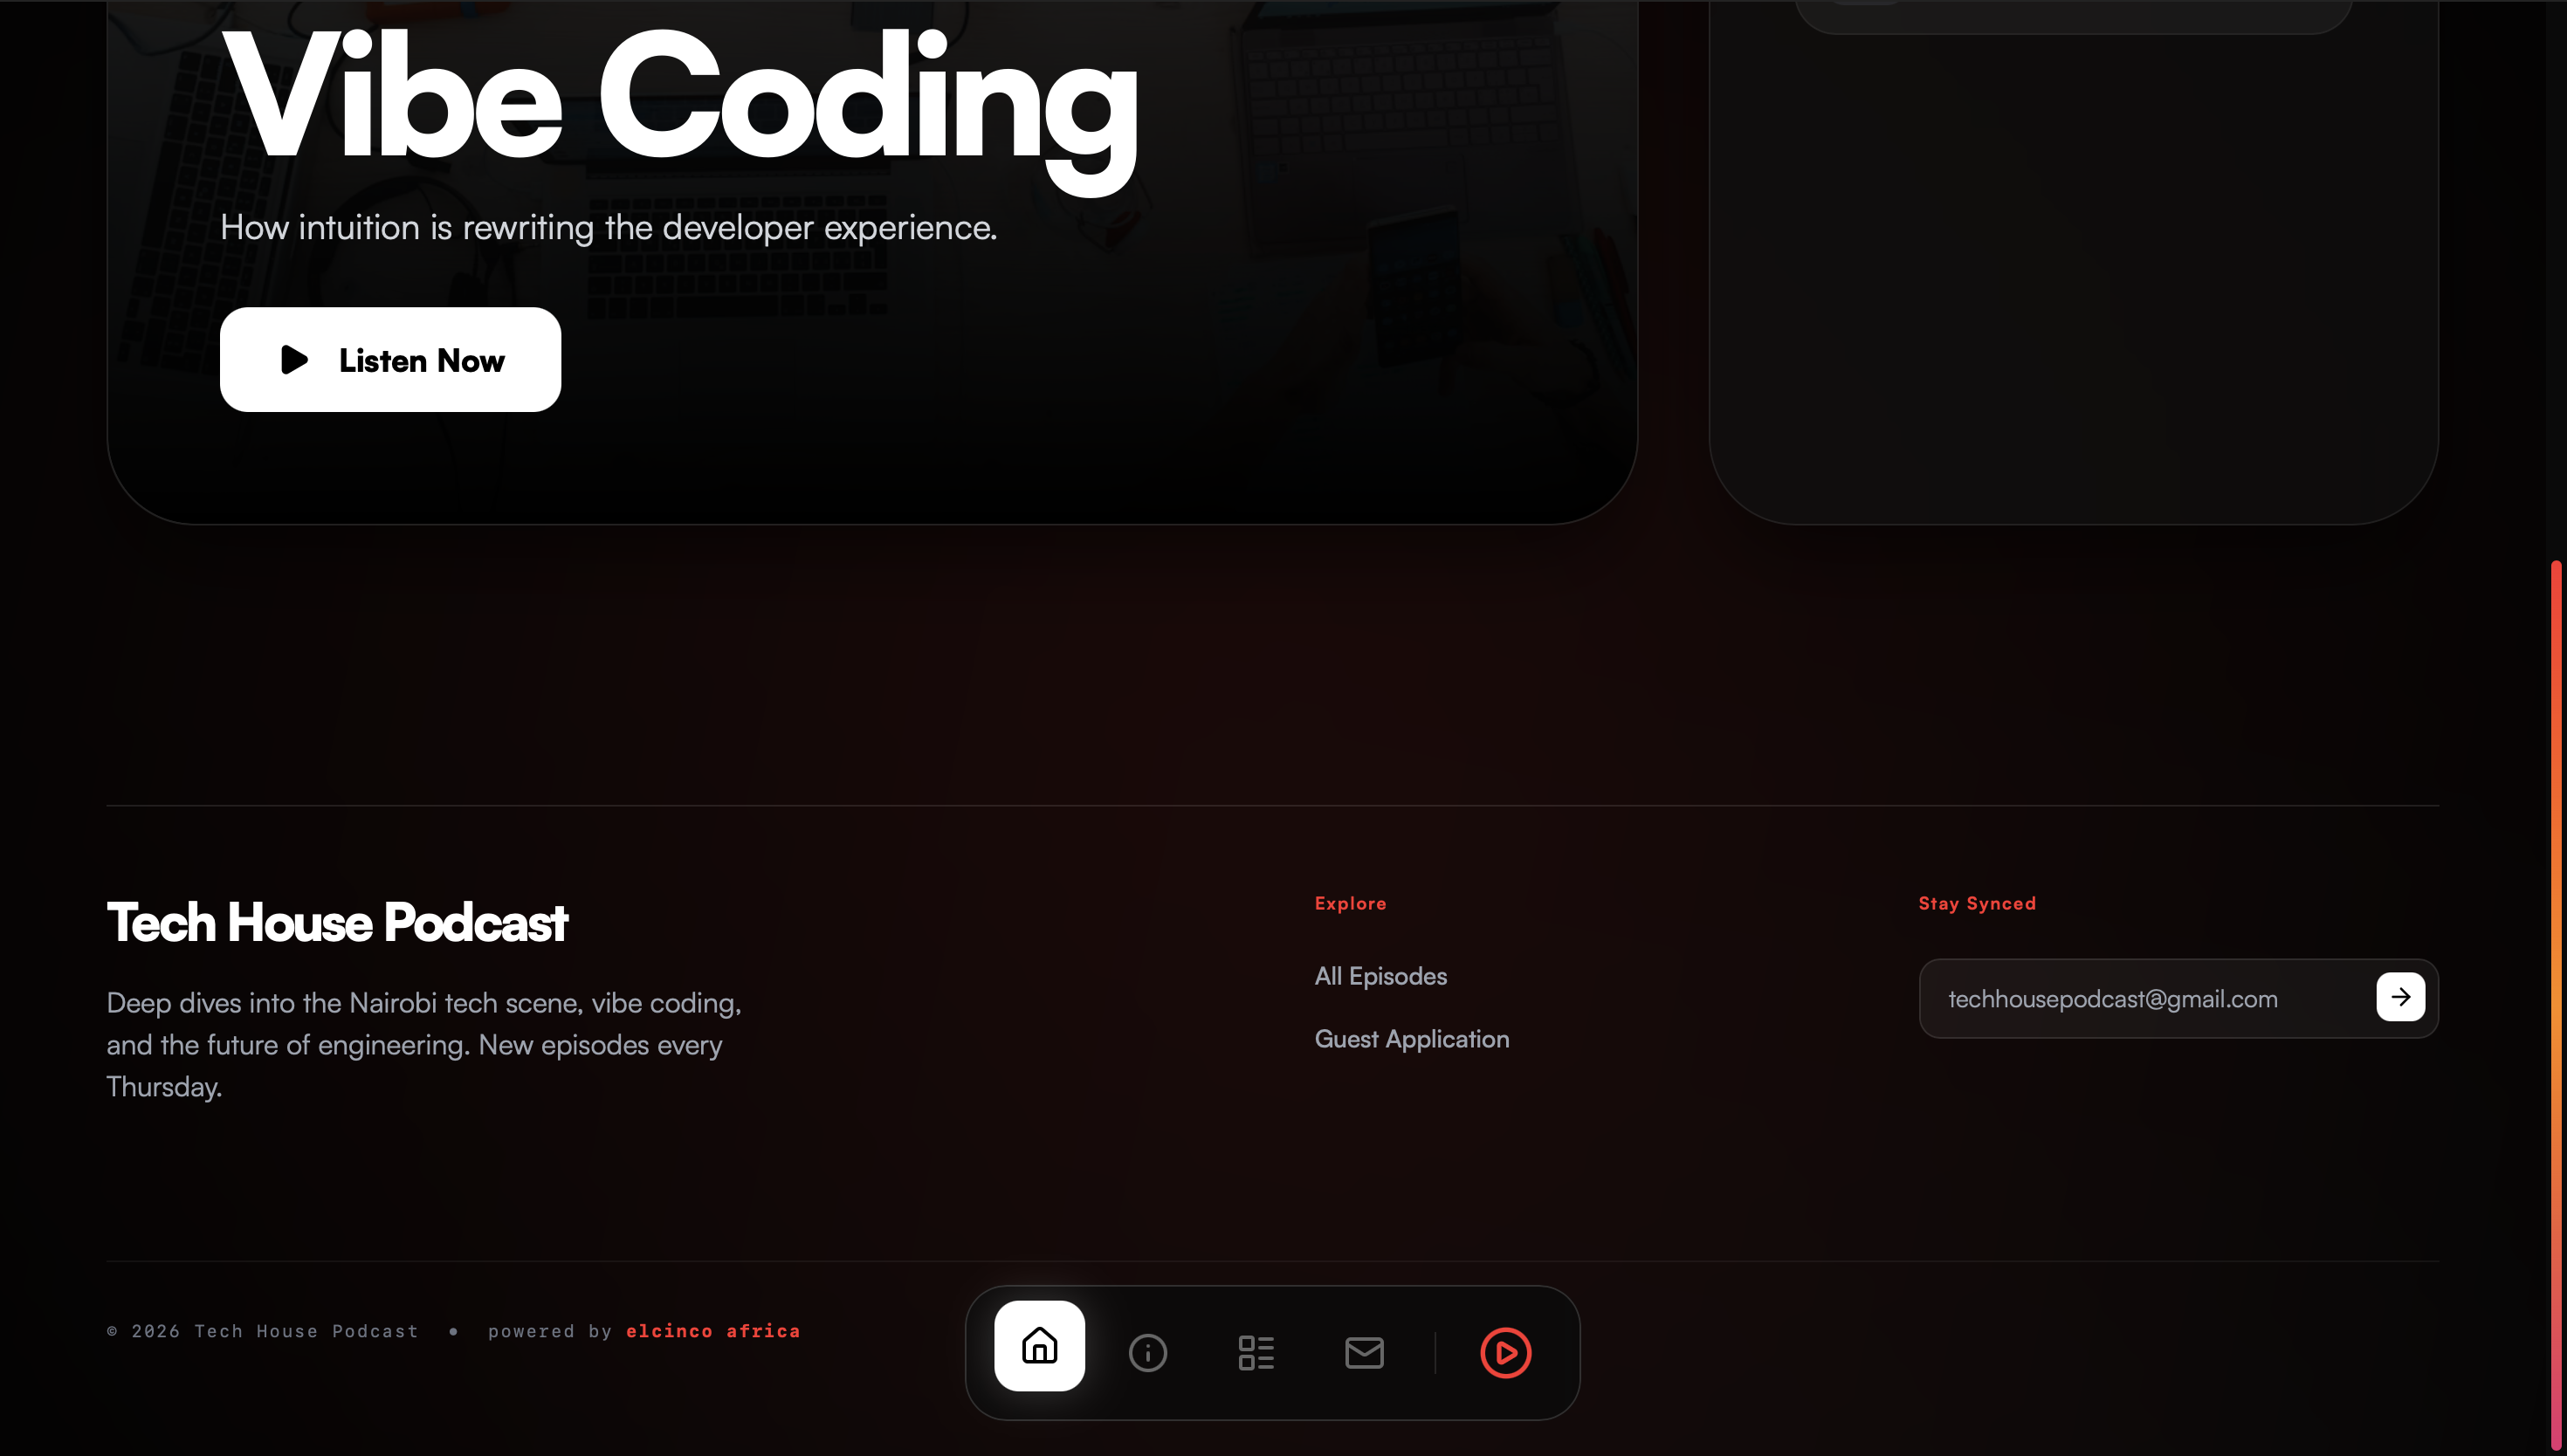
Task: Click the Explore footer heading
Action: click(x=1350, y=903)
